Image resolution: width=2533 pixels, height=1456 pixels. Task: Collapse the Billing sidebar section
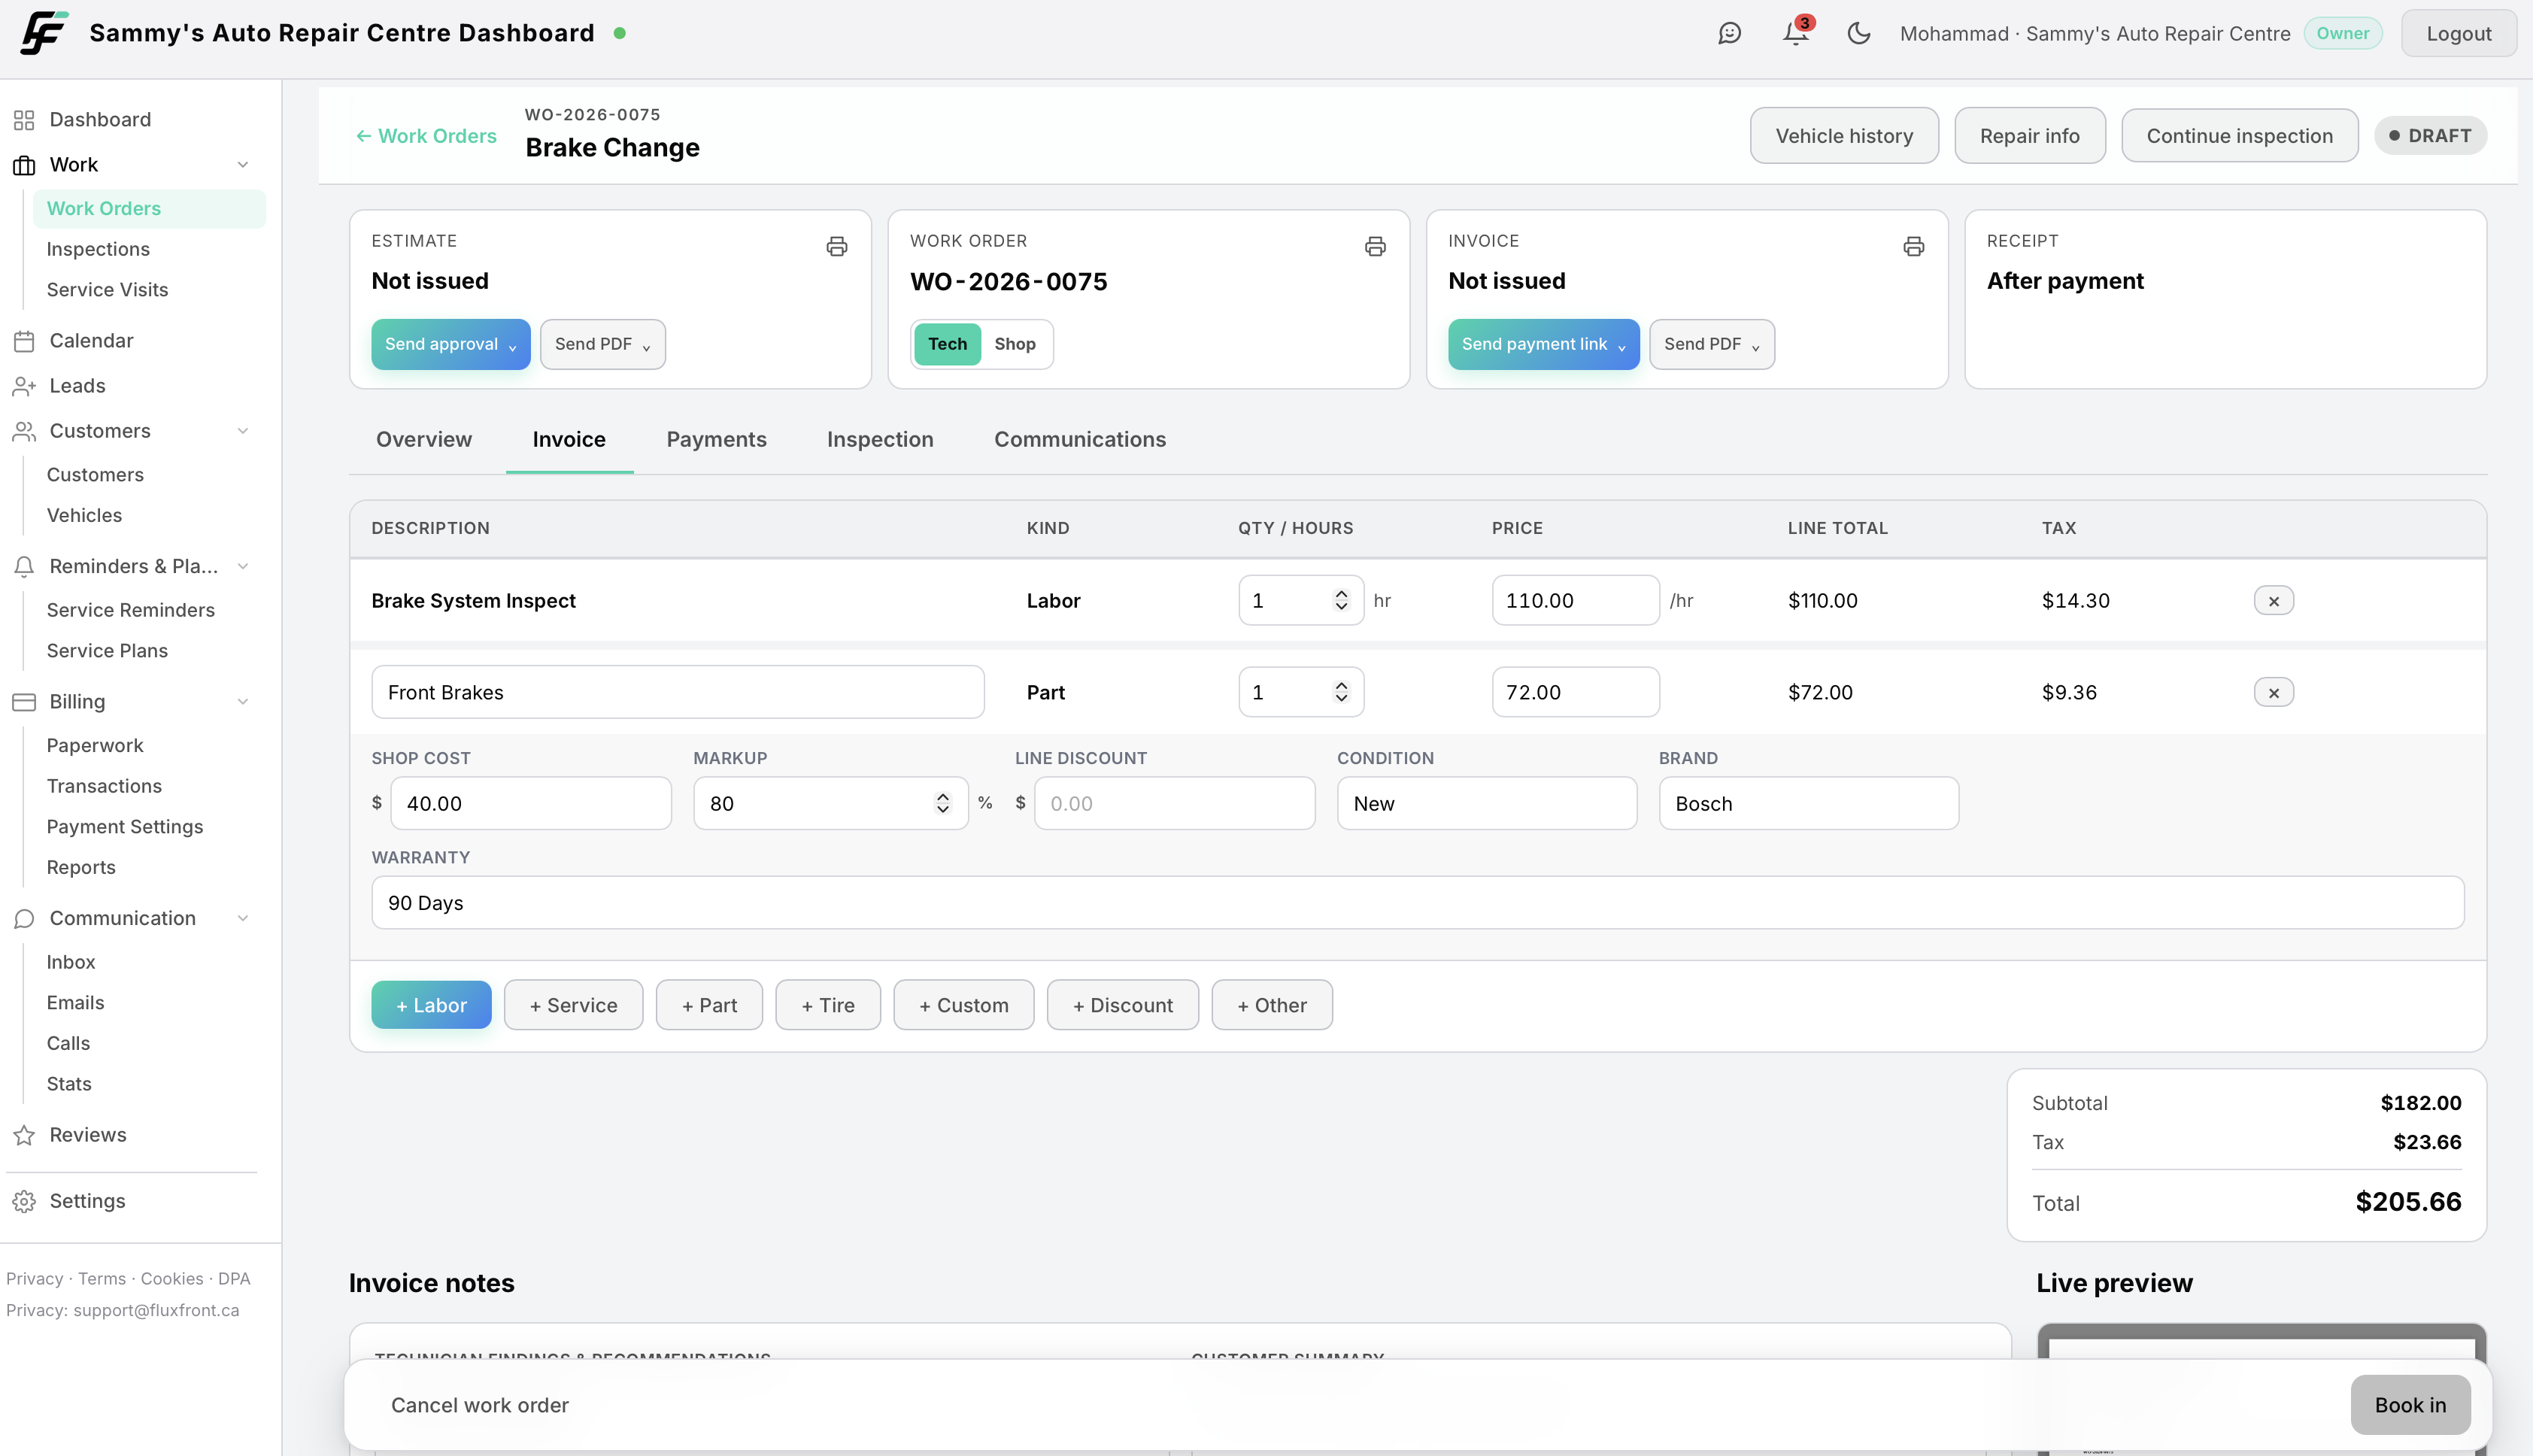[x=243, y=702]
